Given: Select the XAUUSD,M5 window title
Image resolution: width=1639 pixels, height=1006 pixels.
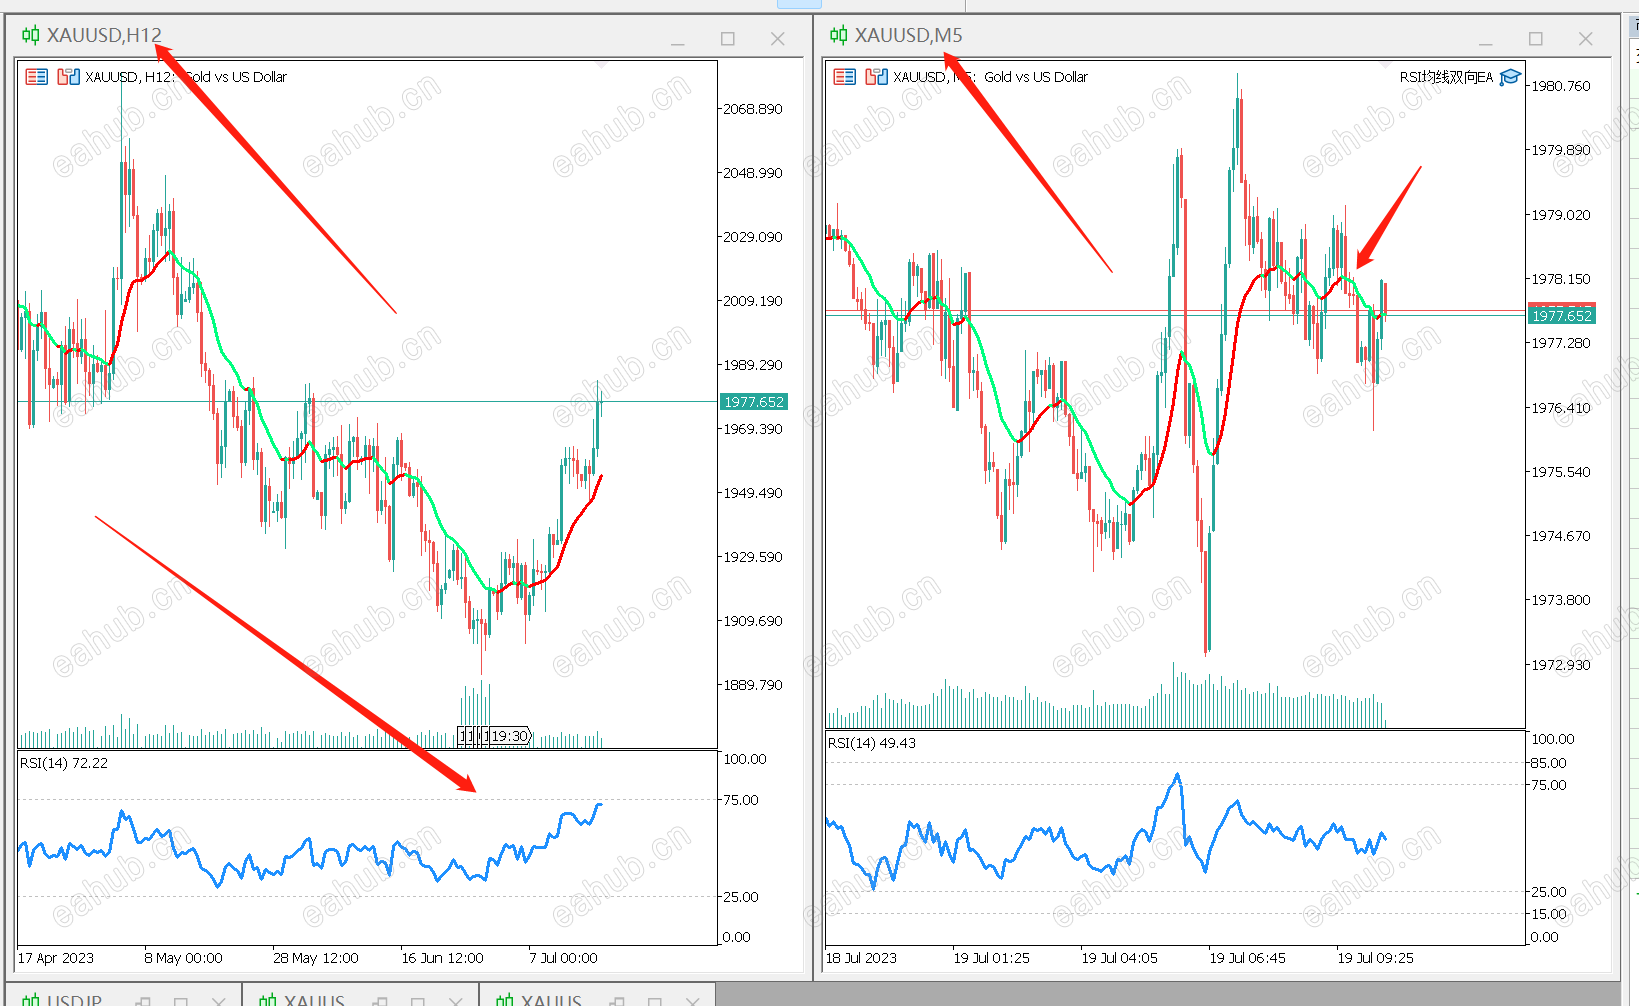Looking at the screenshot, I should point(909,36).
